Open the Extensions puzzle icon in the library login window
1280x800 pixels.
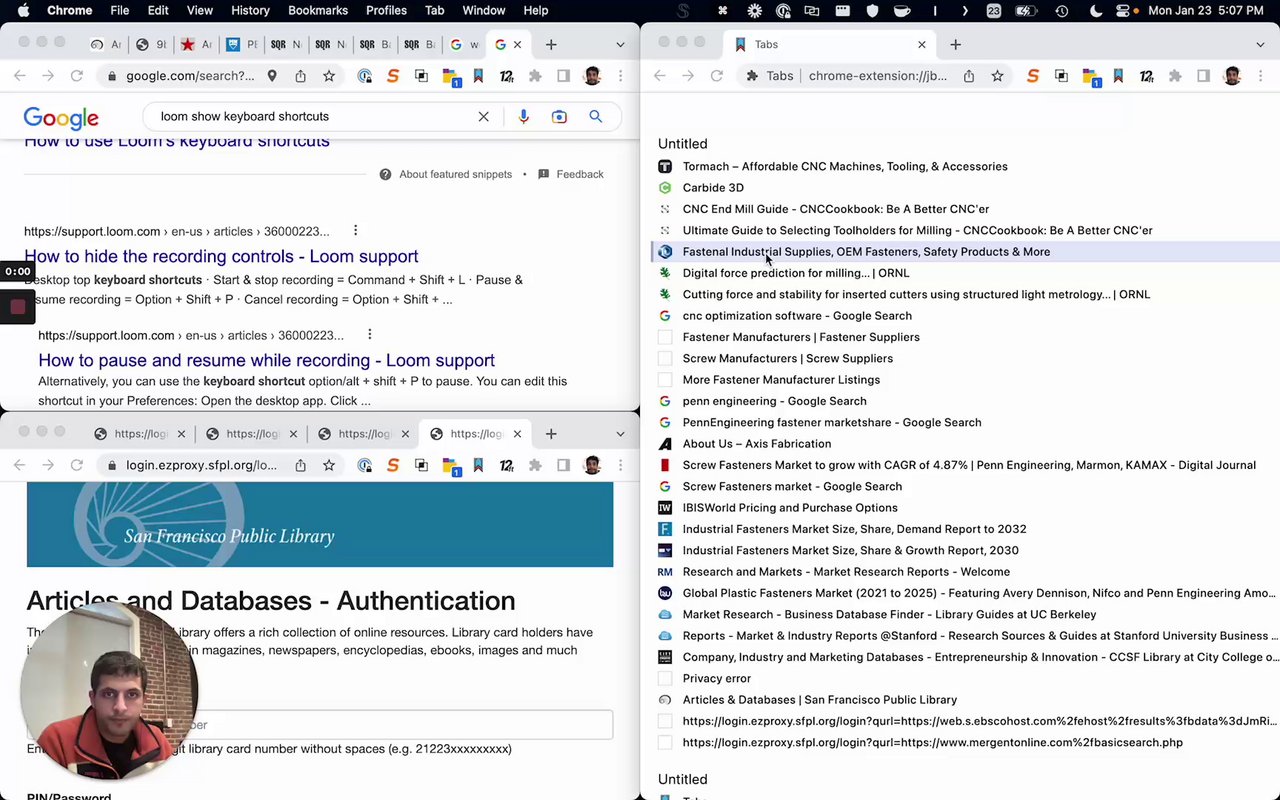point(535,465)
